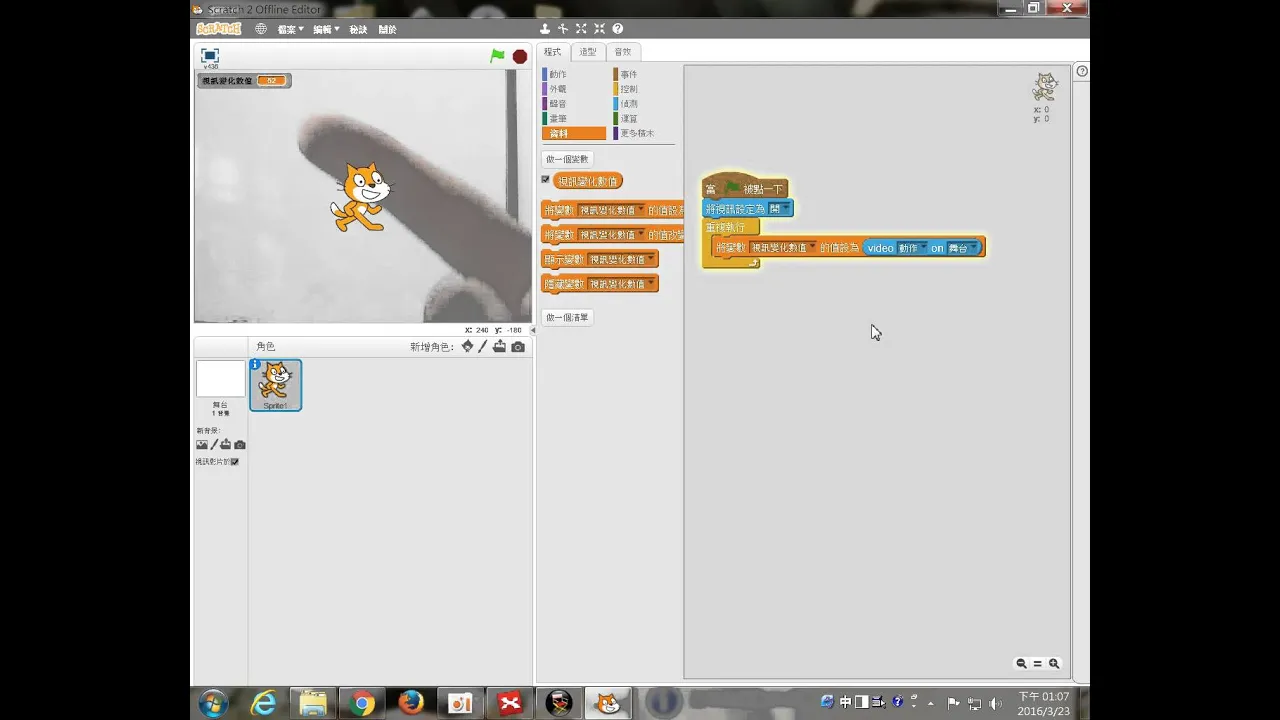Open the language globe menu
Image resolution: width=1280 pixels, height=720 pixels.
[x=261, y=29]
